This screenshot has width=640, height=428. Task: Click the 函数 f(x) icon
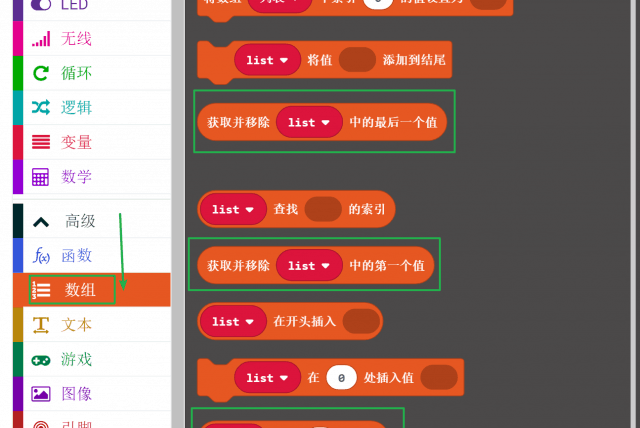pyautogui.click(x=41, y=256)
